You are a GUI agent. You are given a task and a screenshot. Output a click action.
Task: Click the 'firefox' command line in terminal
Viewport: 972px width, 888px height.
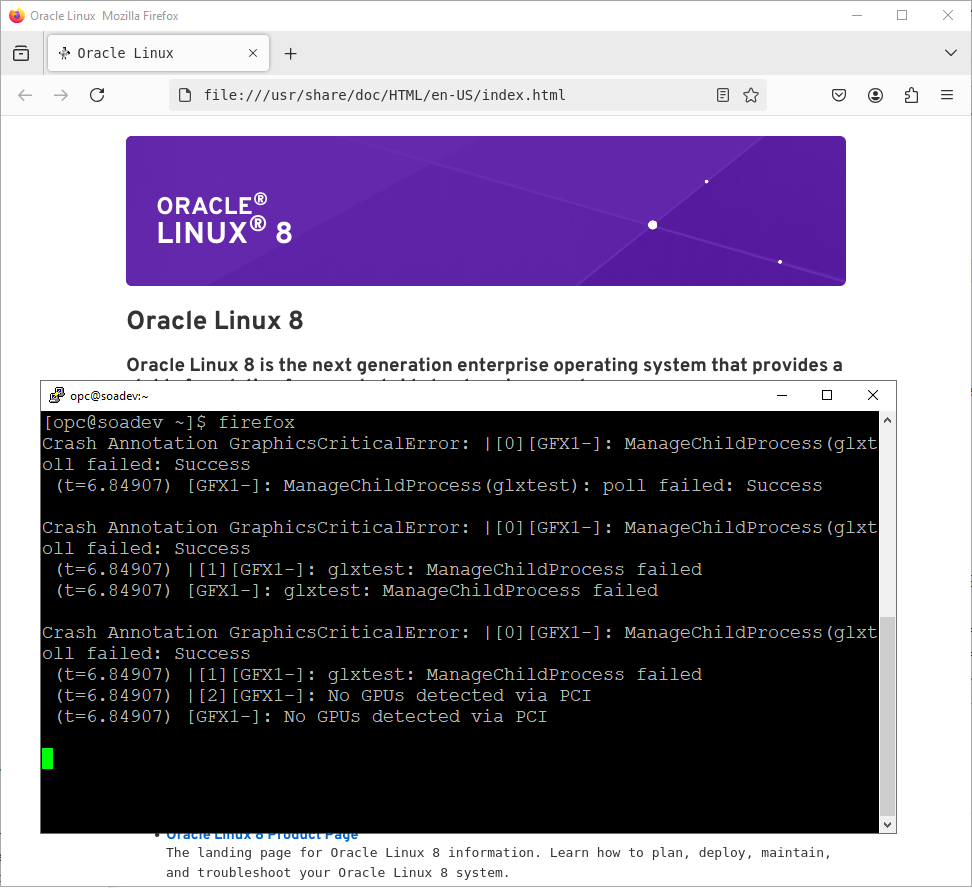[169, 422]
